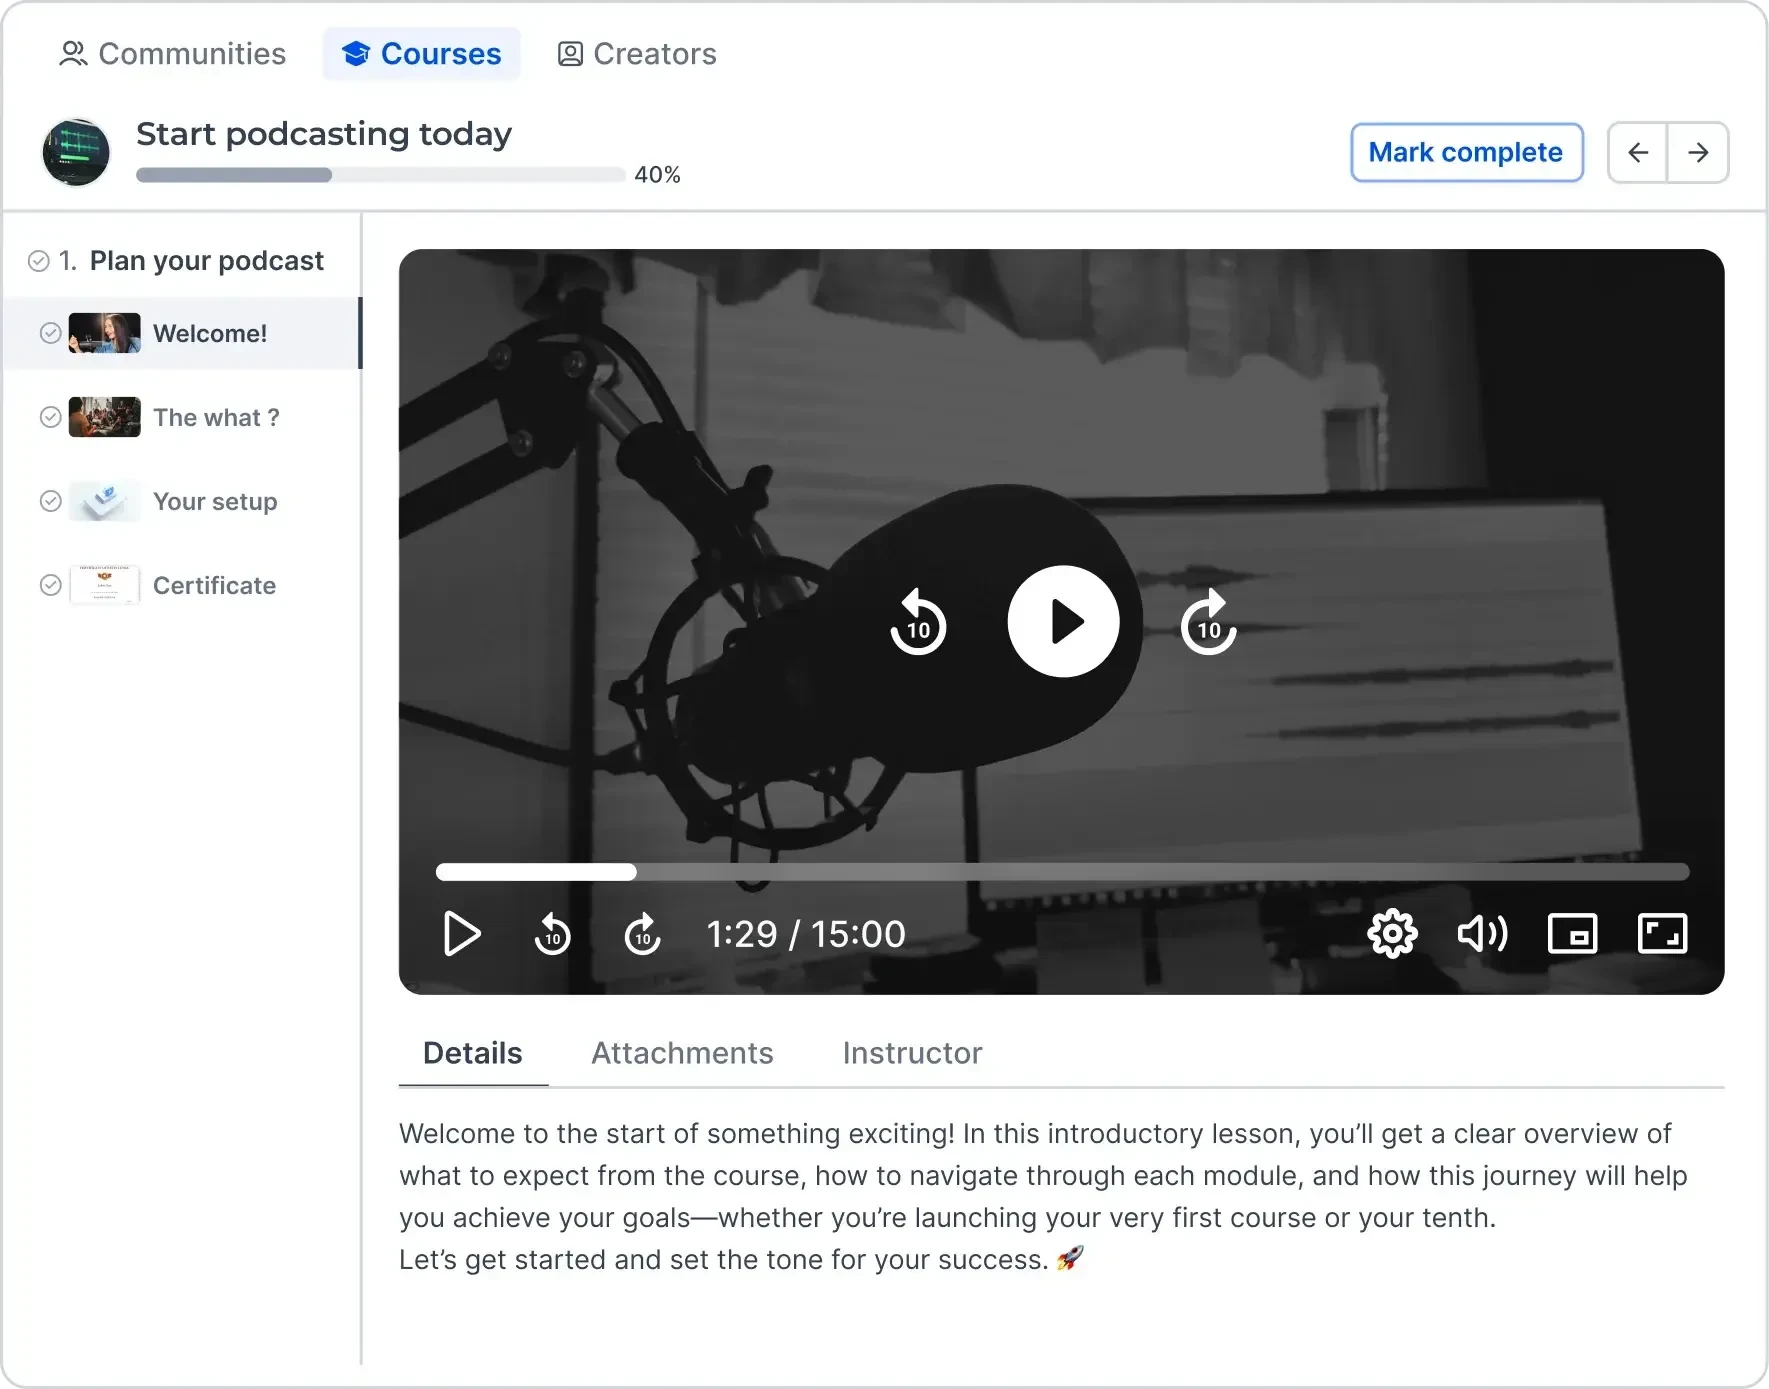Mute the video volume

pos(1482,934)
